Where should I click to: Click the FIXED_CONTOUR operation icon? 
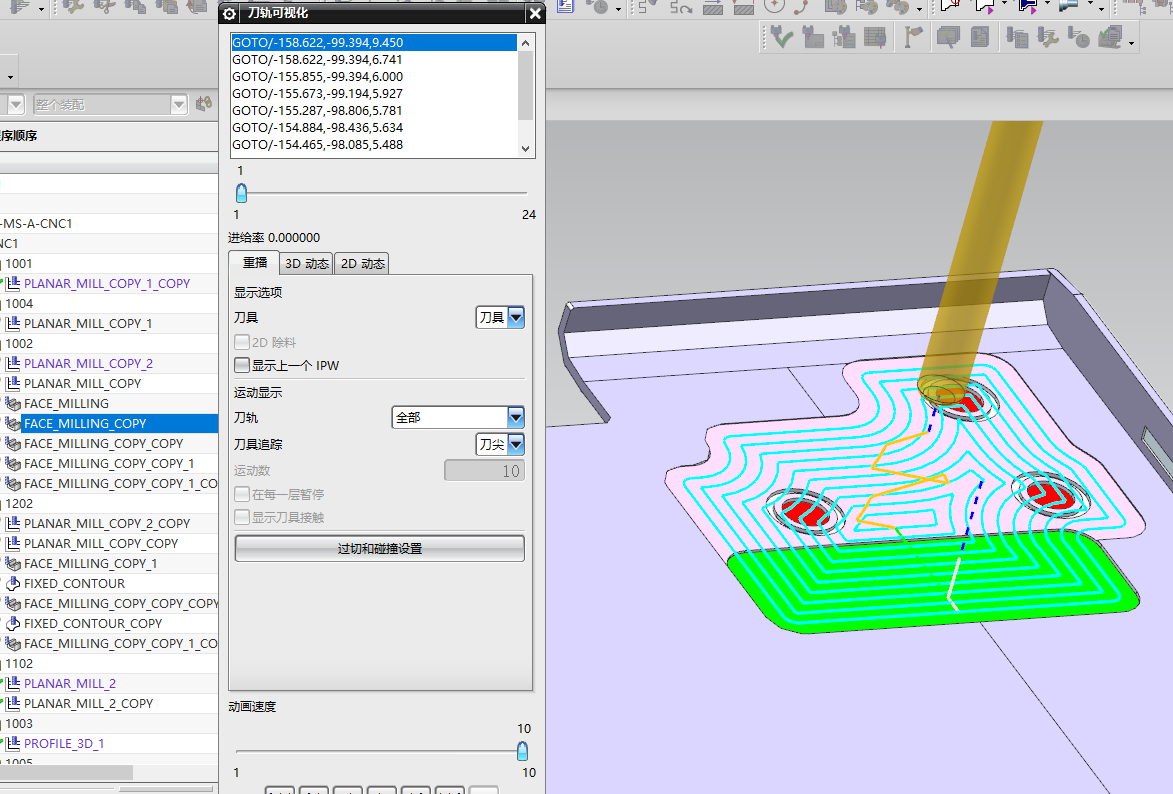click(13, 584)
